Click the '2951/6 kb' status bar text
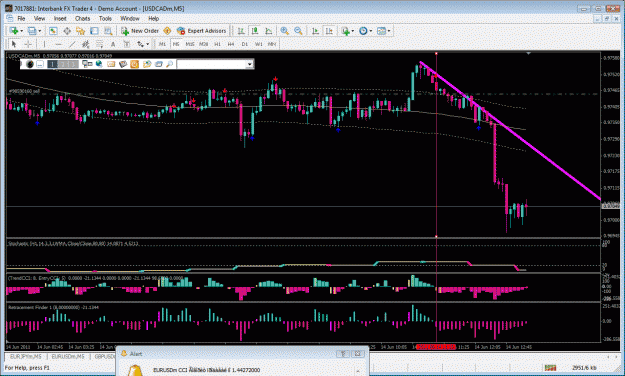Viewport: 625px width, 376px height. 584,367
